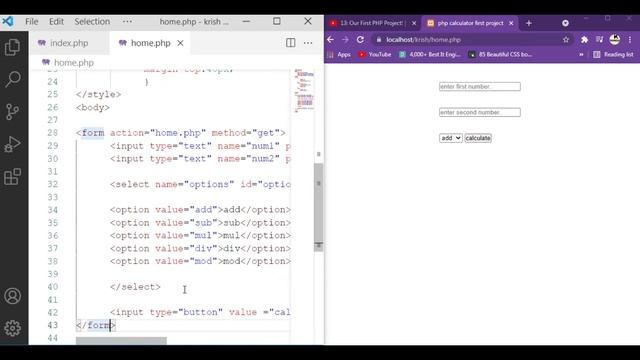
Task: Open a new Chrome tab
Action: [529, 23]
